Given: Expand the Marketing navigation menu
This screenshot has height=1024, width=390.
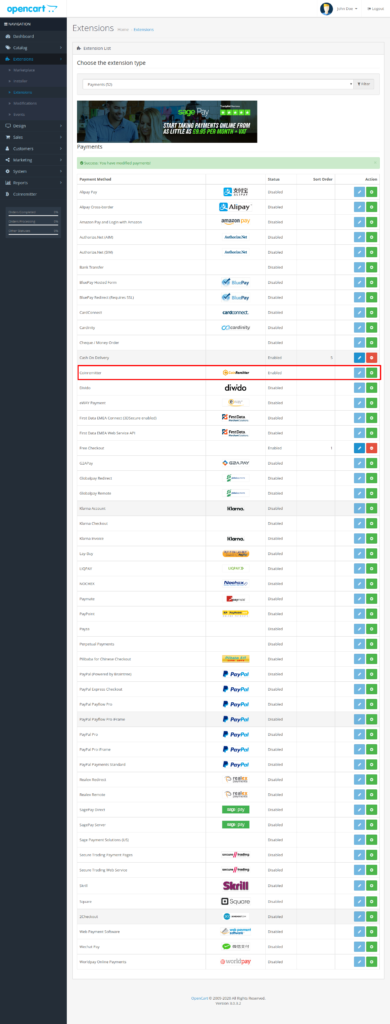Looking at the screenshot, I should (33, 160).
